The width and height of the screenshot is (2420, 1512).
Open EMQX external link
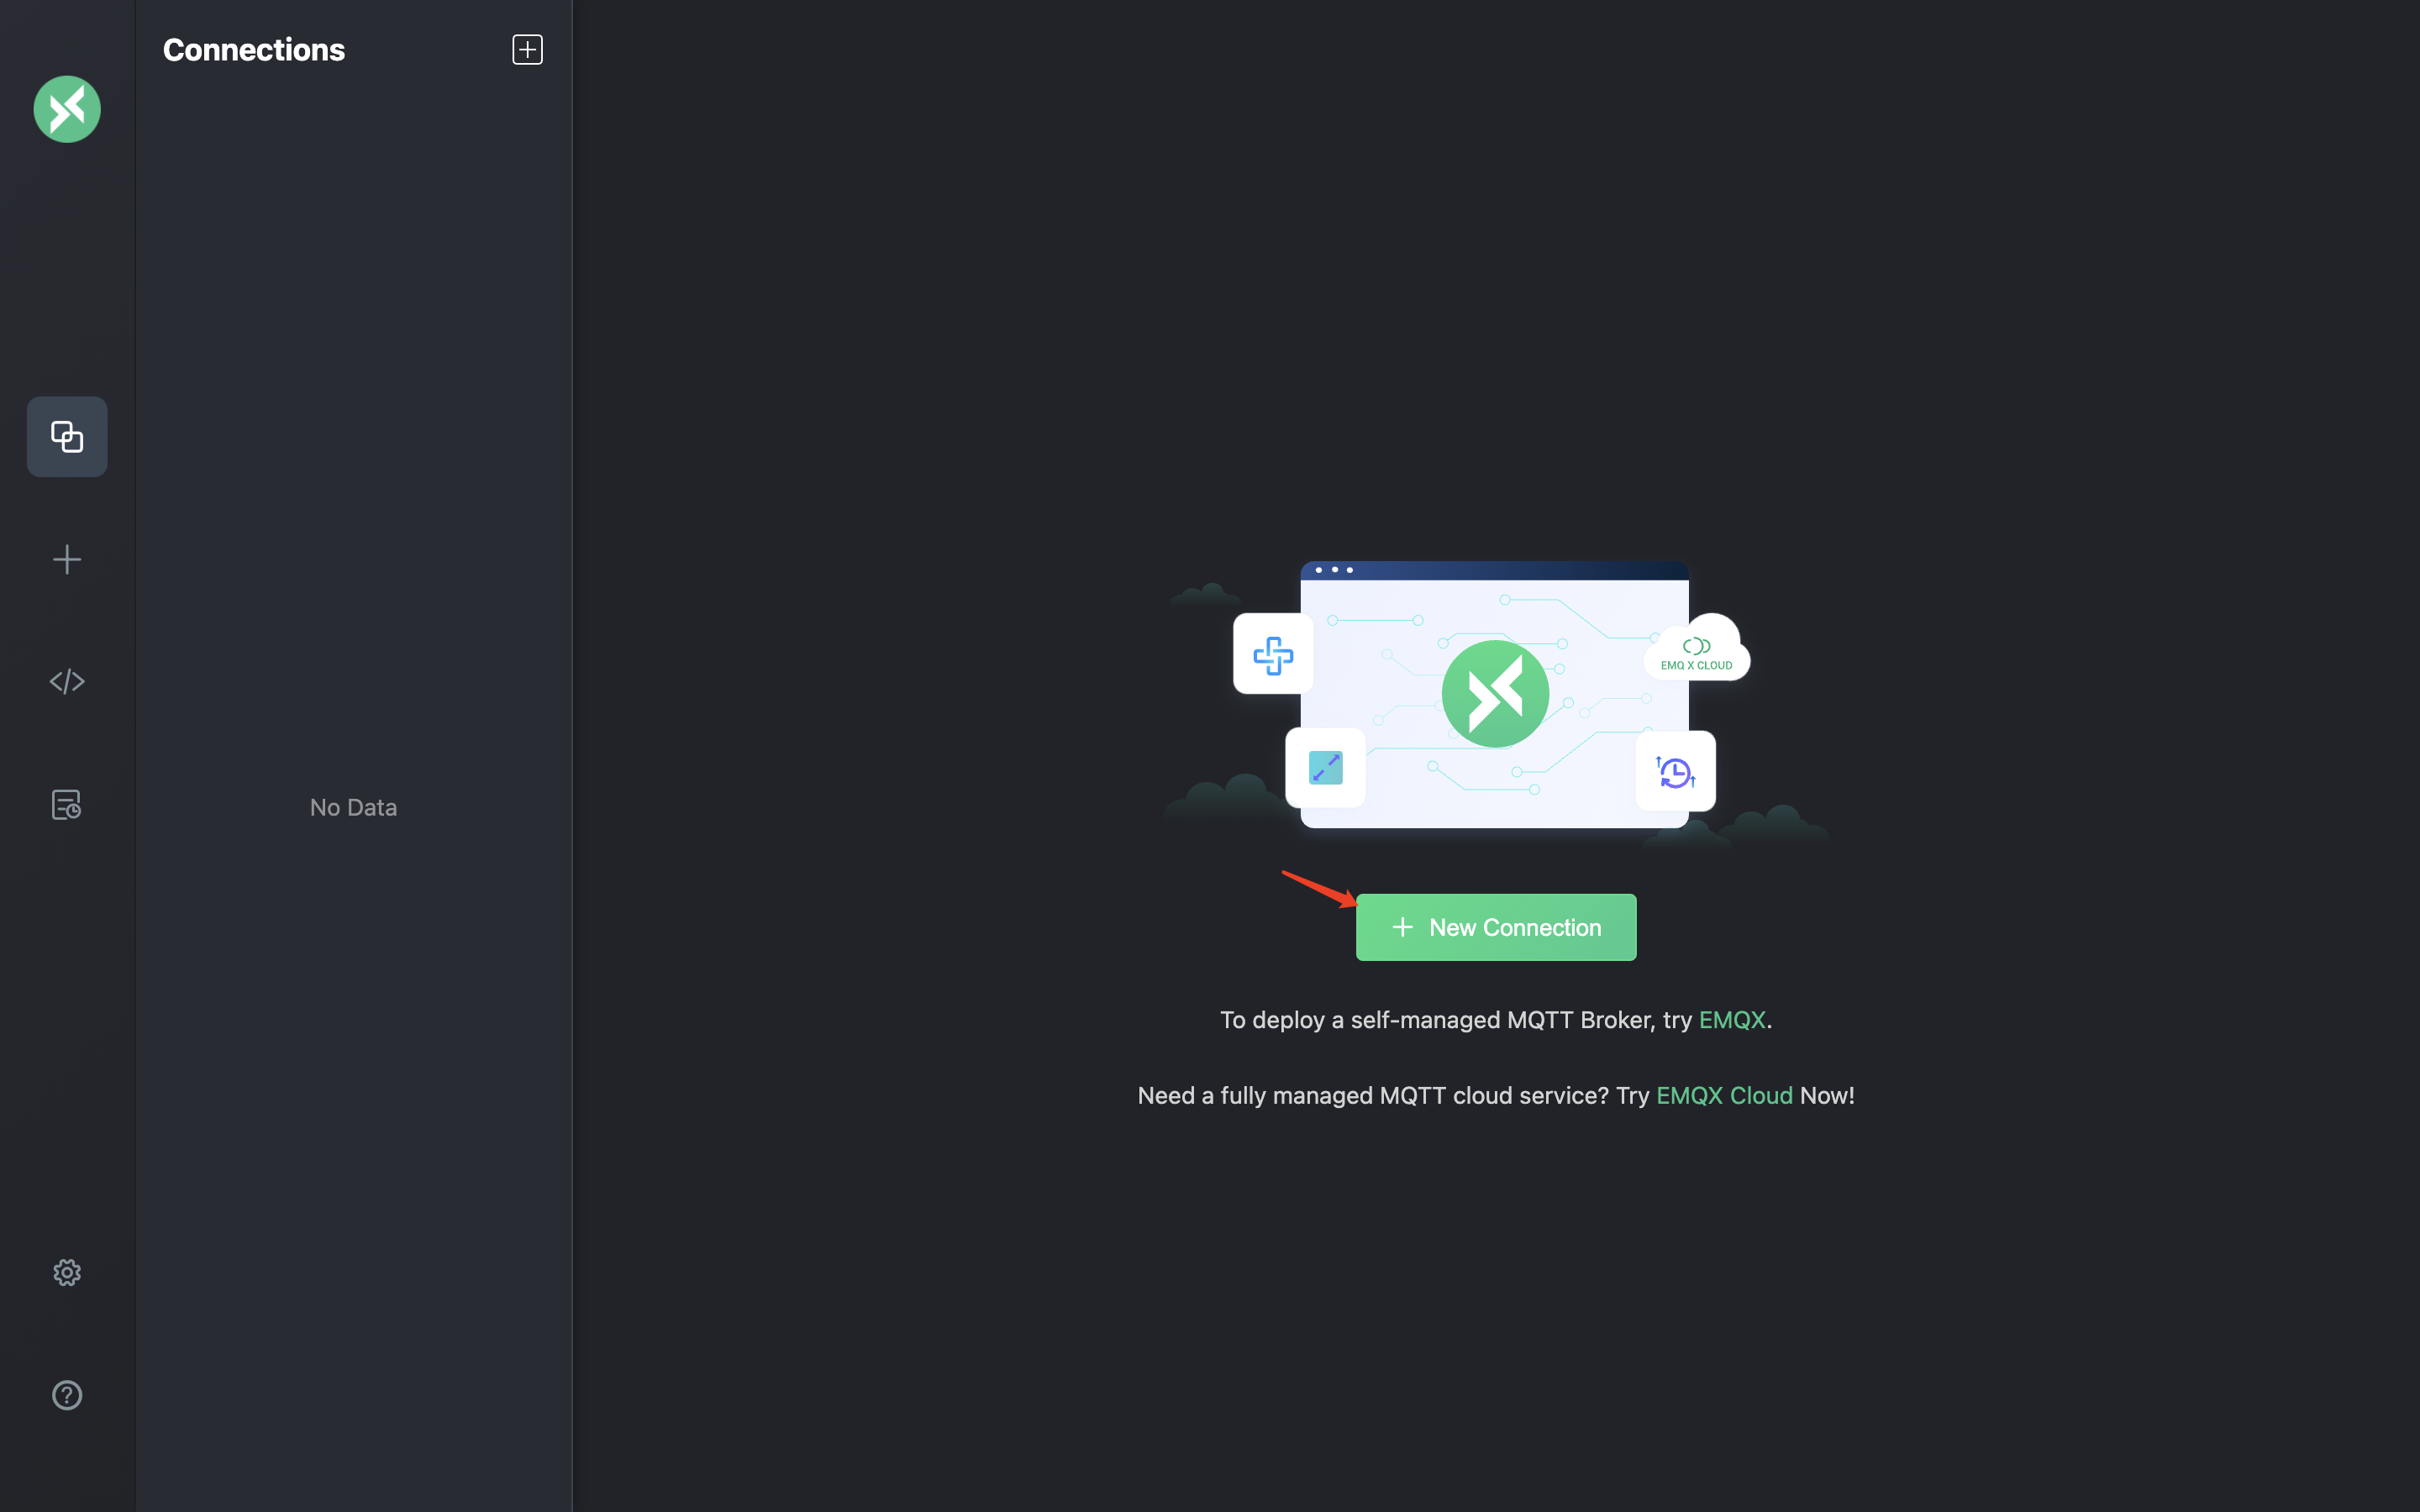(1732, 1019)
